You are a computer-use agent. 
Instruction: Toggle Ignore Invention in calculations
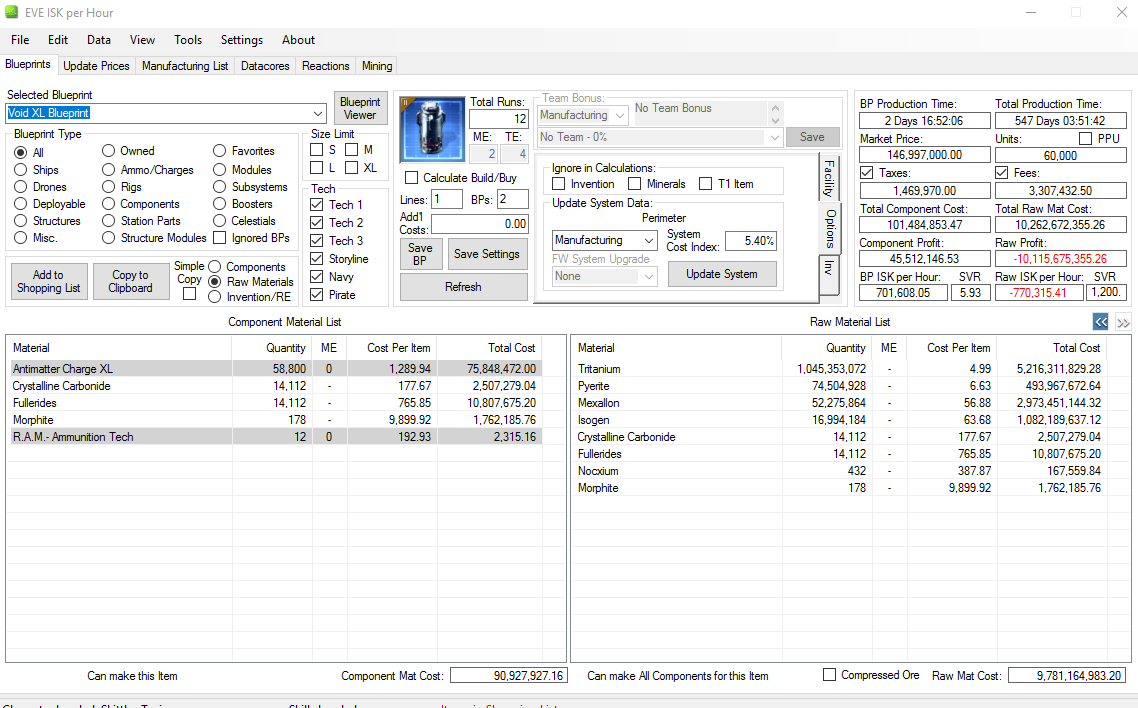pyautogui.click(x=559, y=184)
